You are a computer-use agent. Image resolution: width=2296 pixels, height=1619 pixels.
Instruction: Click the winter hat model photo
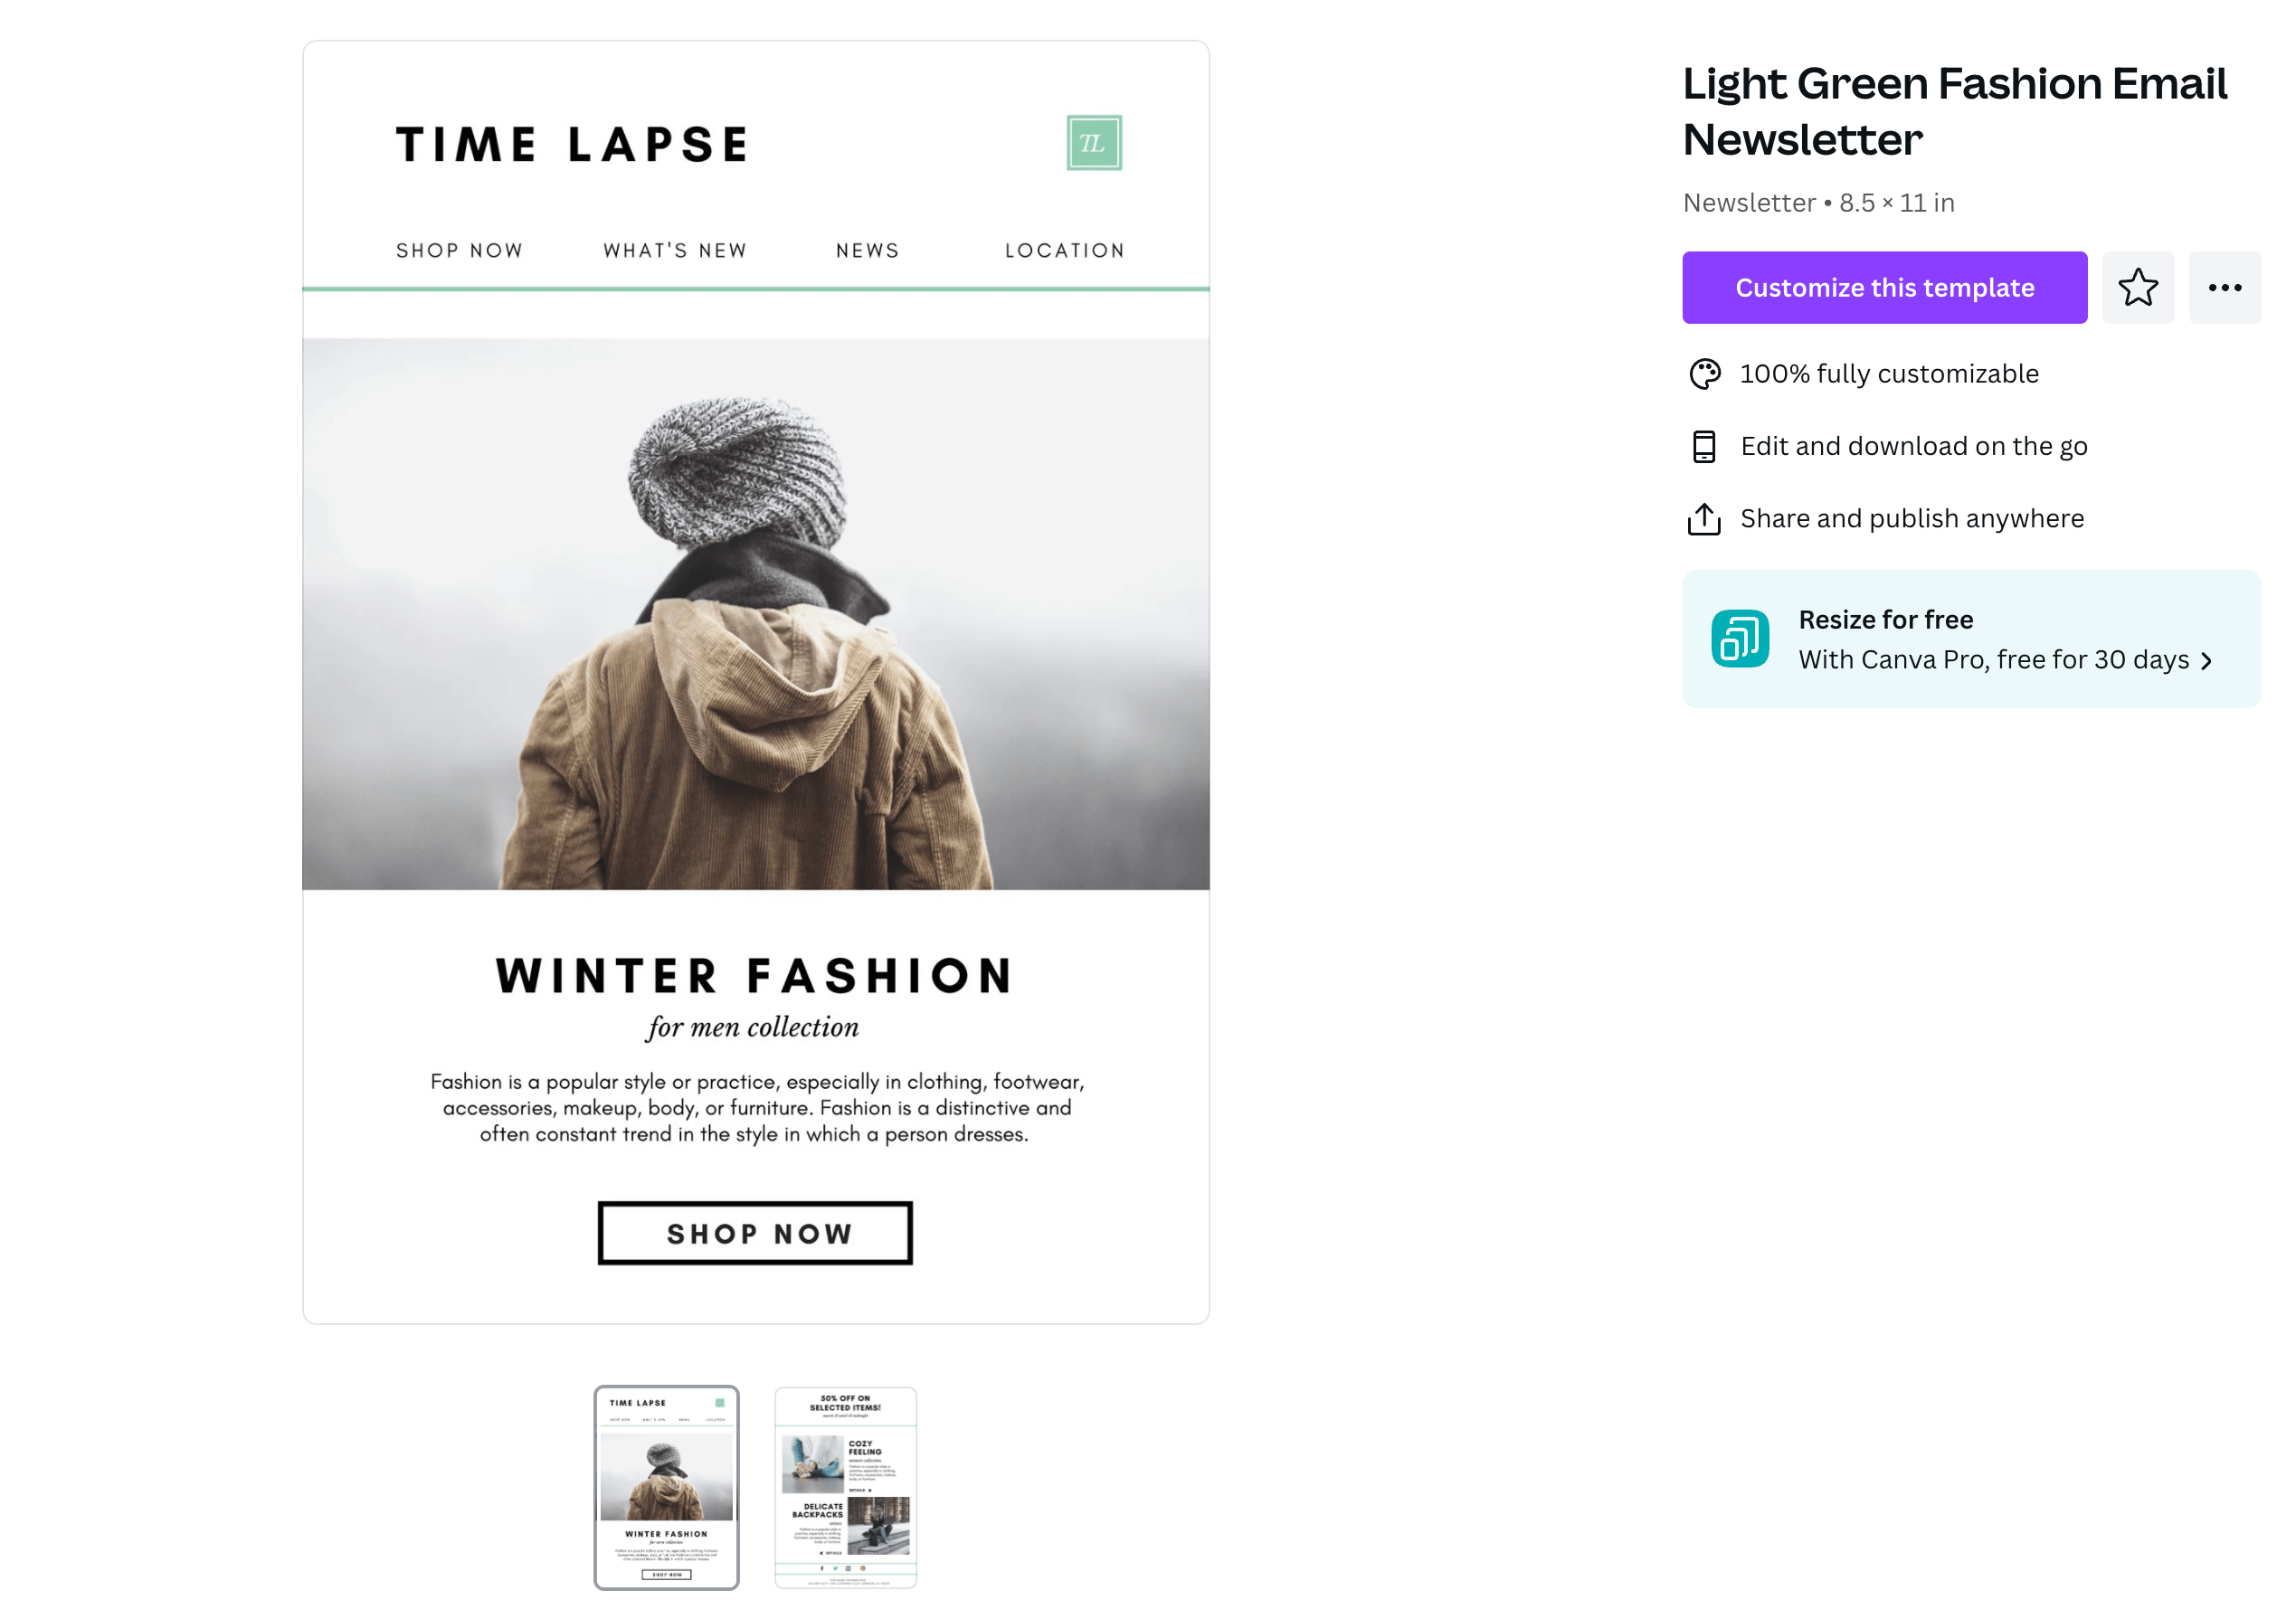point(756,614)
